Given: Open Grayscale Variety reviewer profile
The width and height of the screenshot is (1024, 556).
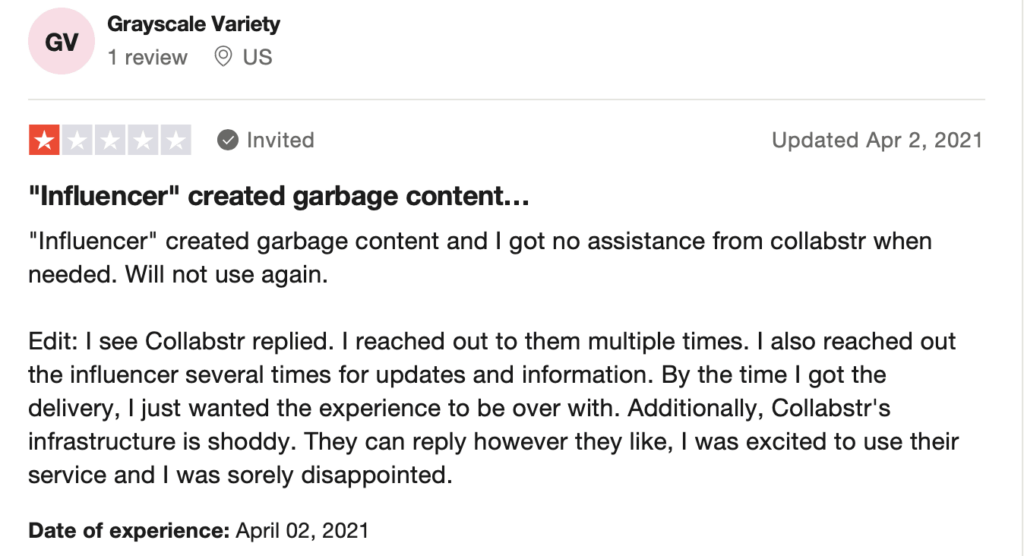Looking at the screenshot, I should [x=193, y=24].
